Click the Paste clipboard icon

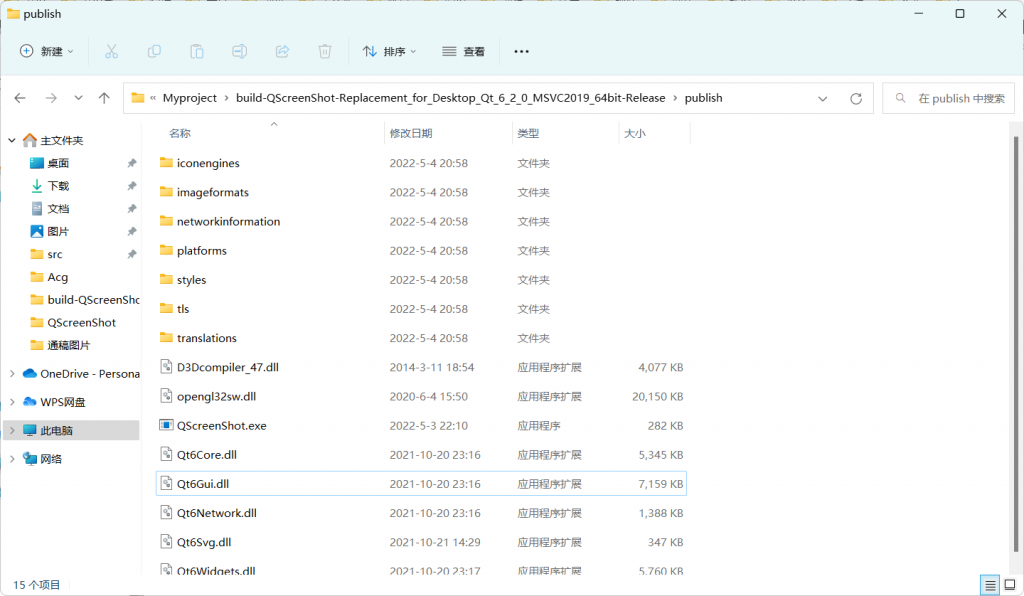(x=197, y=52)
